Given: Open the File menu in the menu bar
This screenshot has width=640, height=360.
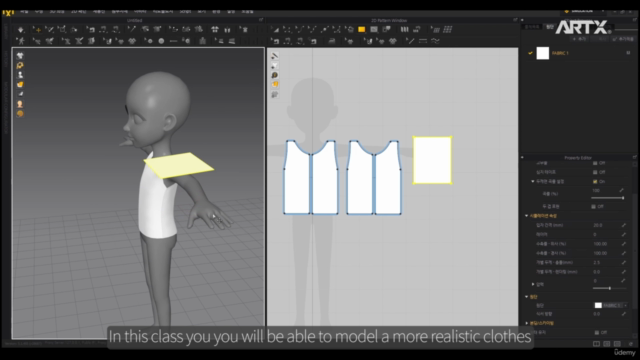Looking at the screenshot, I should point(24,11).
